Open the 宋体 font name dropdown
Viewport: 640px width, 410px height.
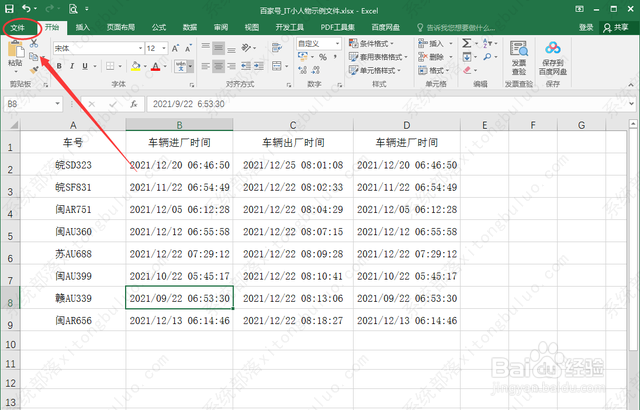pyautogui.click(x=140, y=48)
